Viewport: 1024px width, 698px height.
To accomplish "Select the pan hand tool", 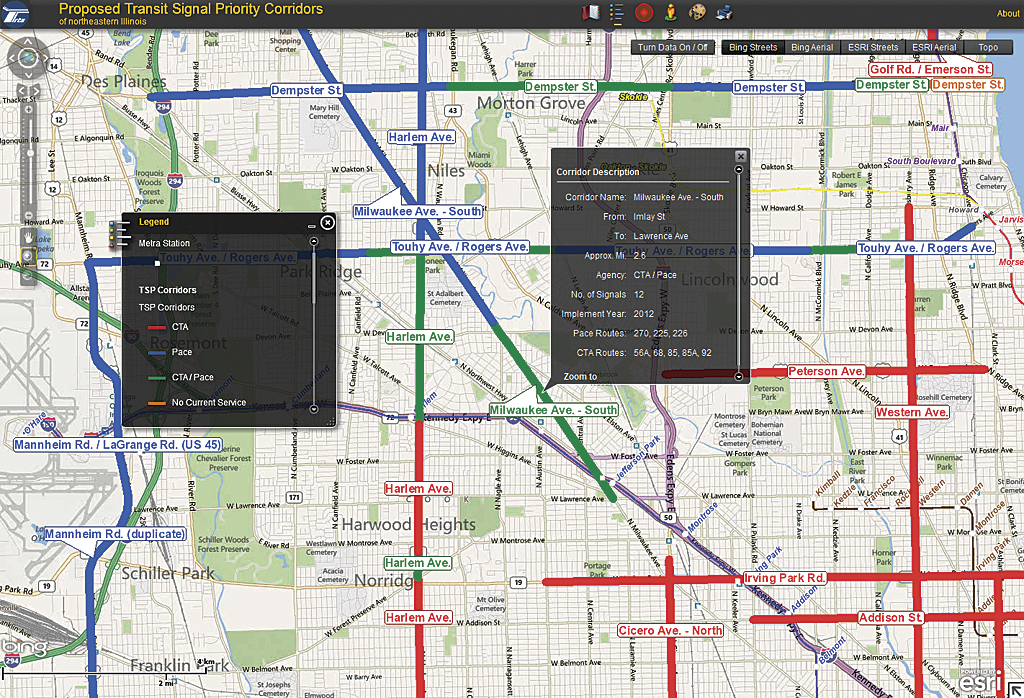I will pos(28,236).
